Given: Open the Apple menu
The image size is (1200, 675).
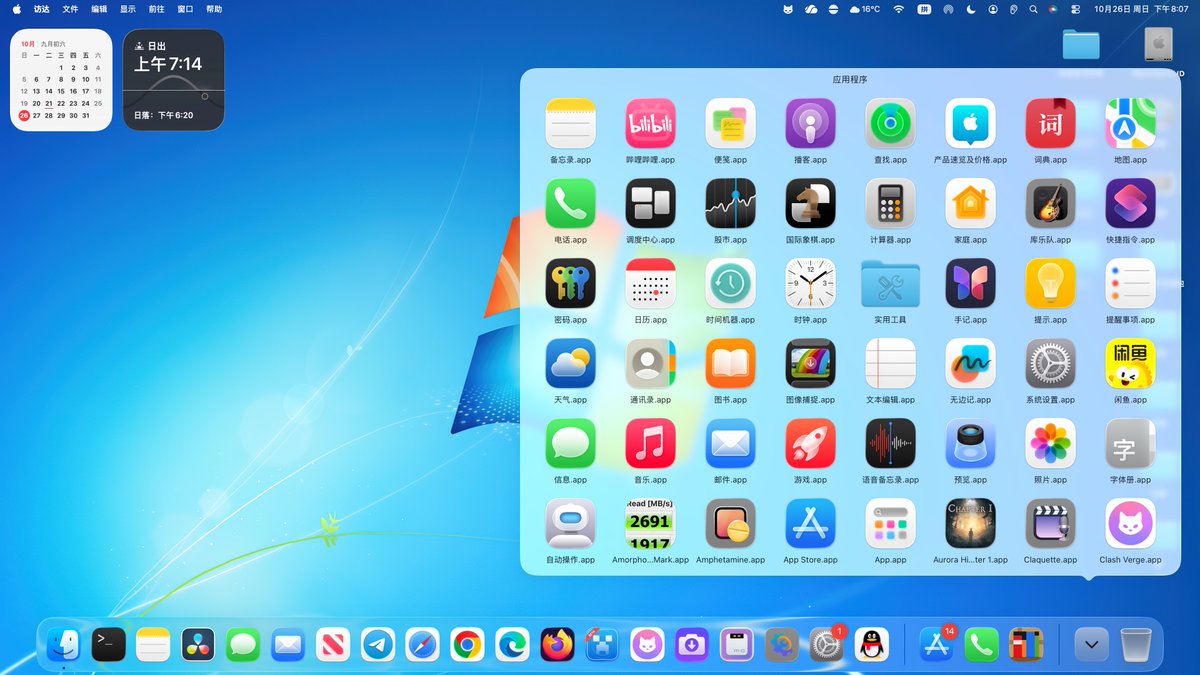Looking at the screenshot, I should click(x=16, y=9).
